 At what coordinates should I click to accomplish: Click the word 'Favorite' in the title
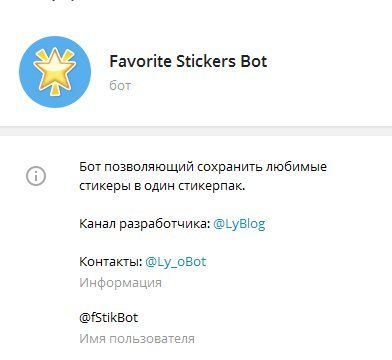pyautogui.click(x=141, y=62)
